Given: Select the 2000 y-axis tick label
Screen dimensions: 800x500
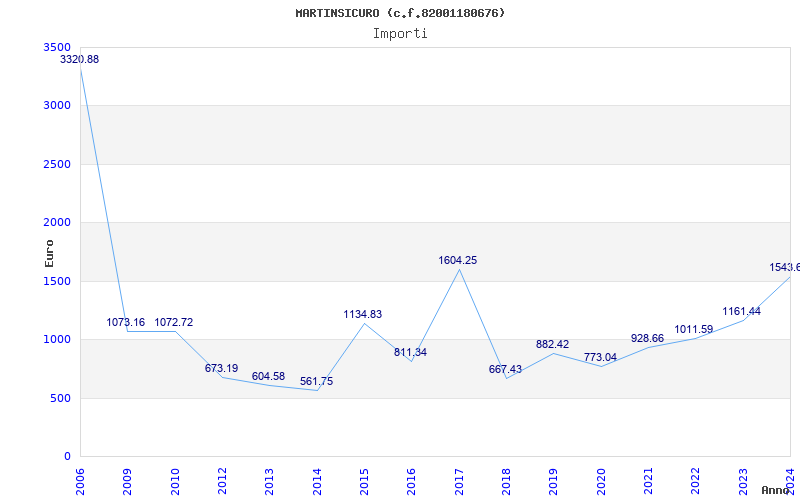Looking at the screenshot, I should (58, 222).
